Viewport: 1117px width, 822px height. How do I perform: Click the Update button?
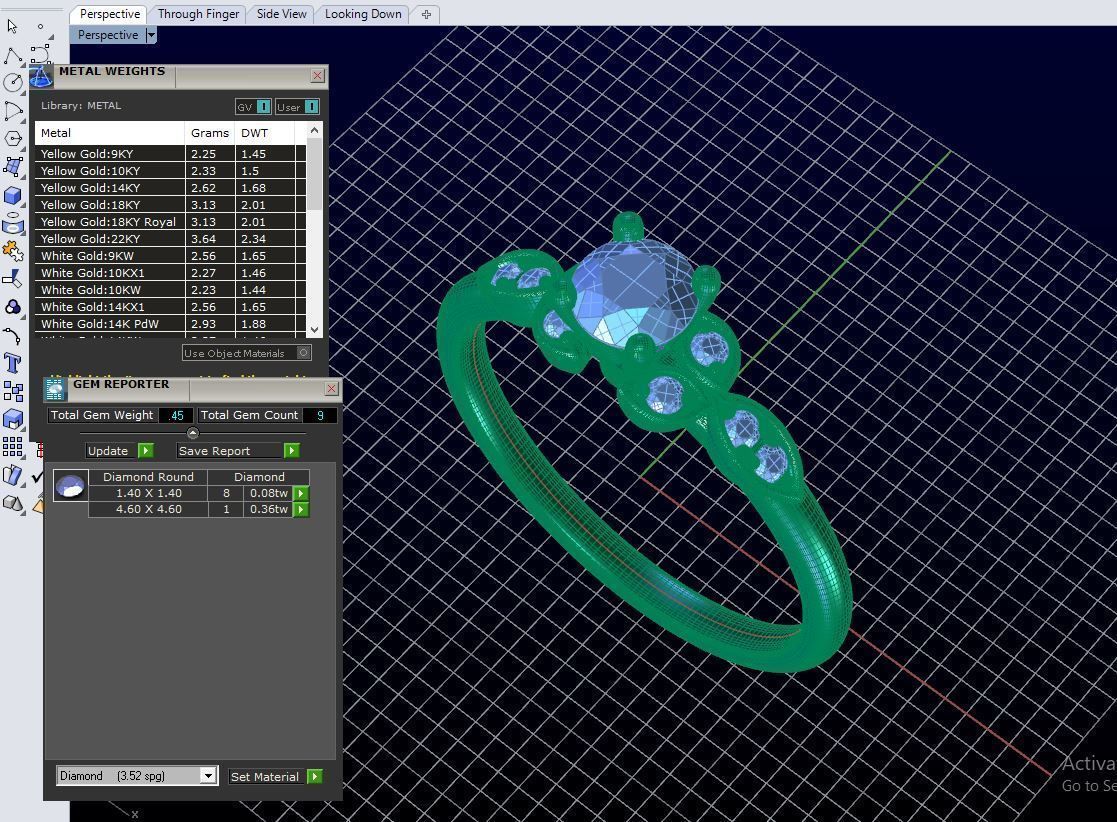click(120, 451)
